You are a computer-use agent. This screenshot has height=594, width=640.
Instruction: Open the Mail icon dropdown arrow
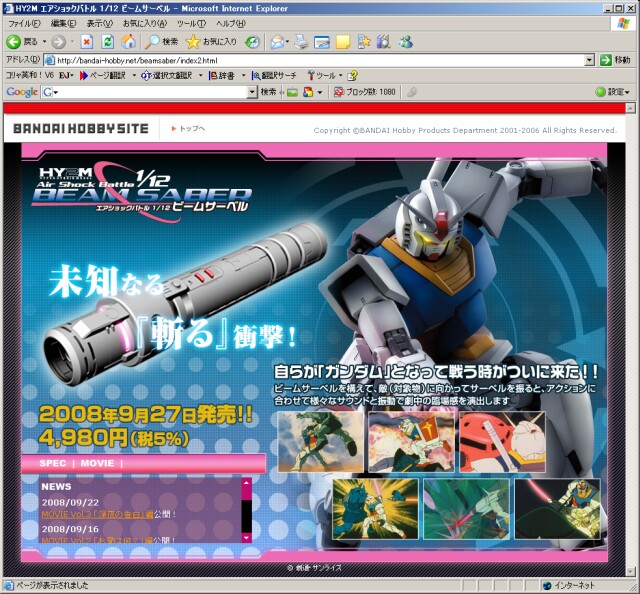point(287,42)
